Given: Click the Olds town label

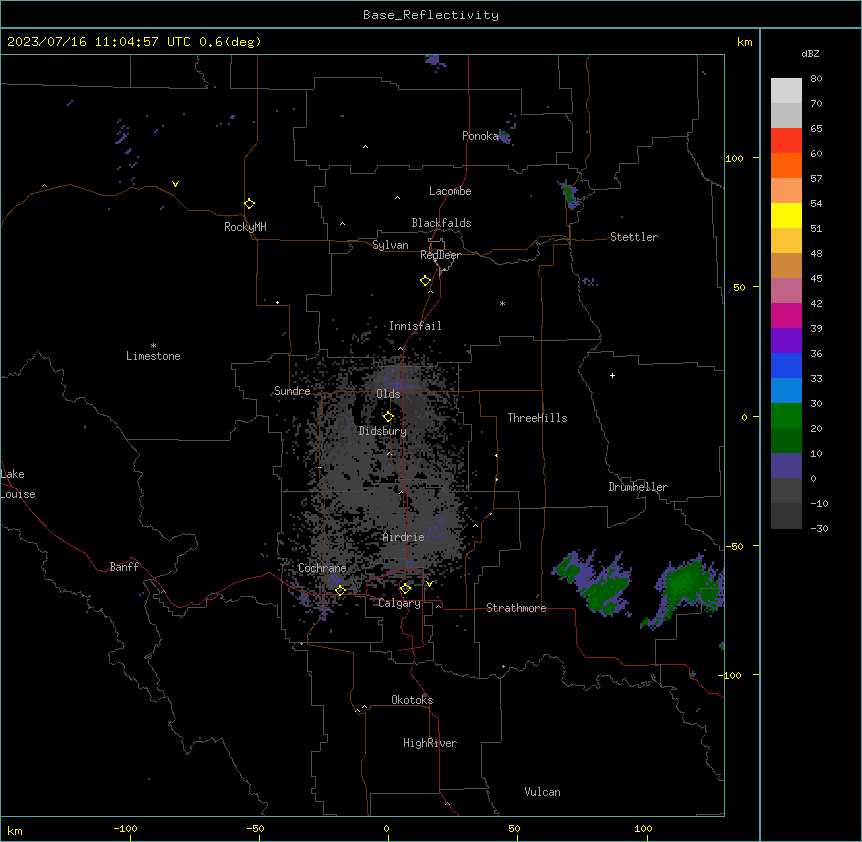Looking at the screenshot, I should click(388, 394).
